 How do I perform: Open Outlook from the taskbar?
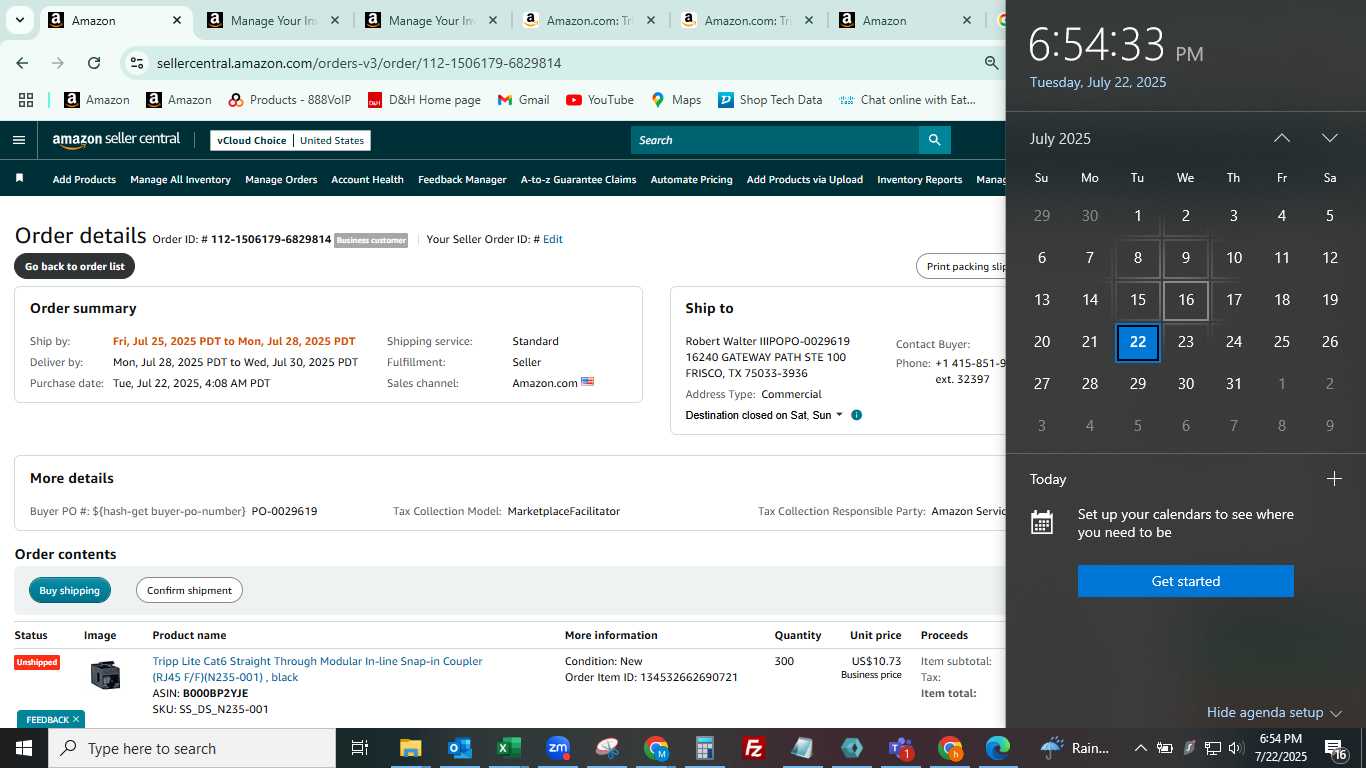coord(460,748)
